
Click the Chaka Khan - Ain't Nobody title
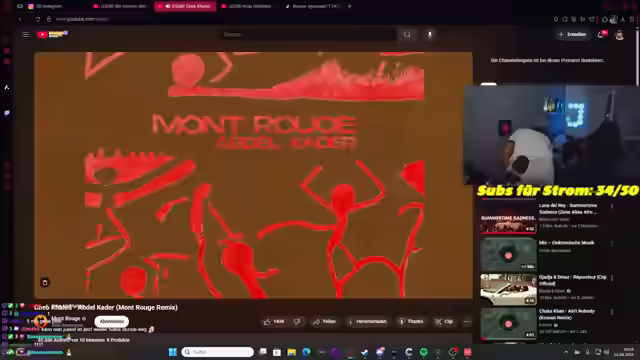pos(567,314)
